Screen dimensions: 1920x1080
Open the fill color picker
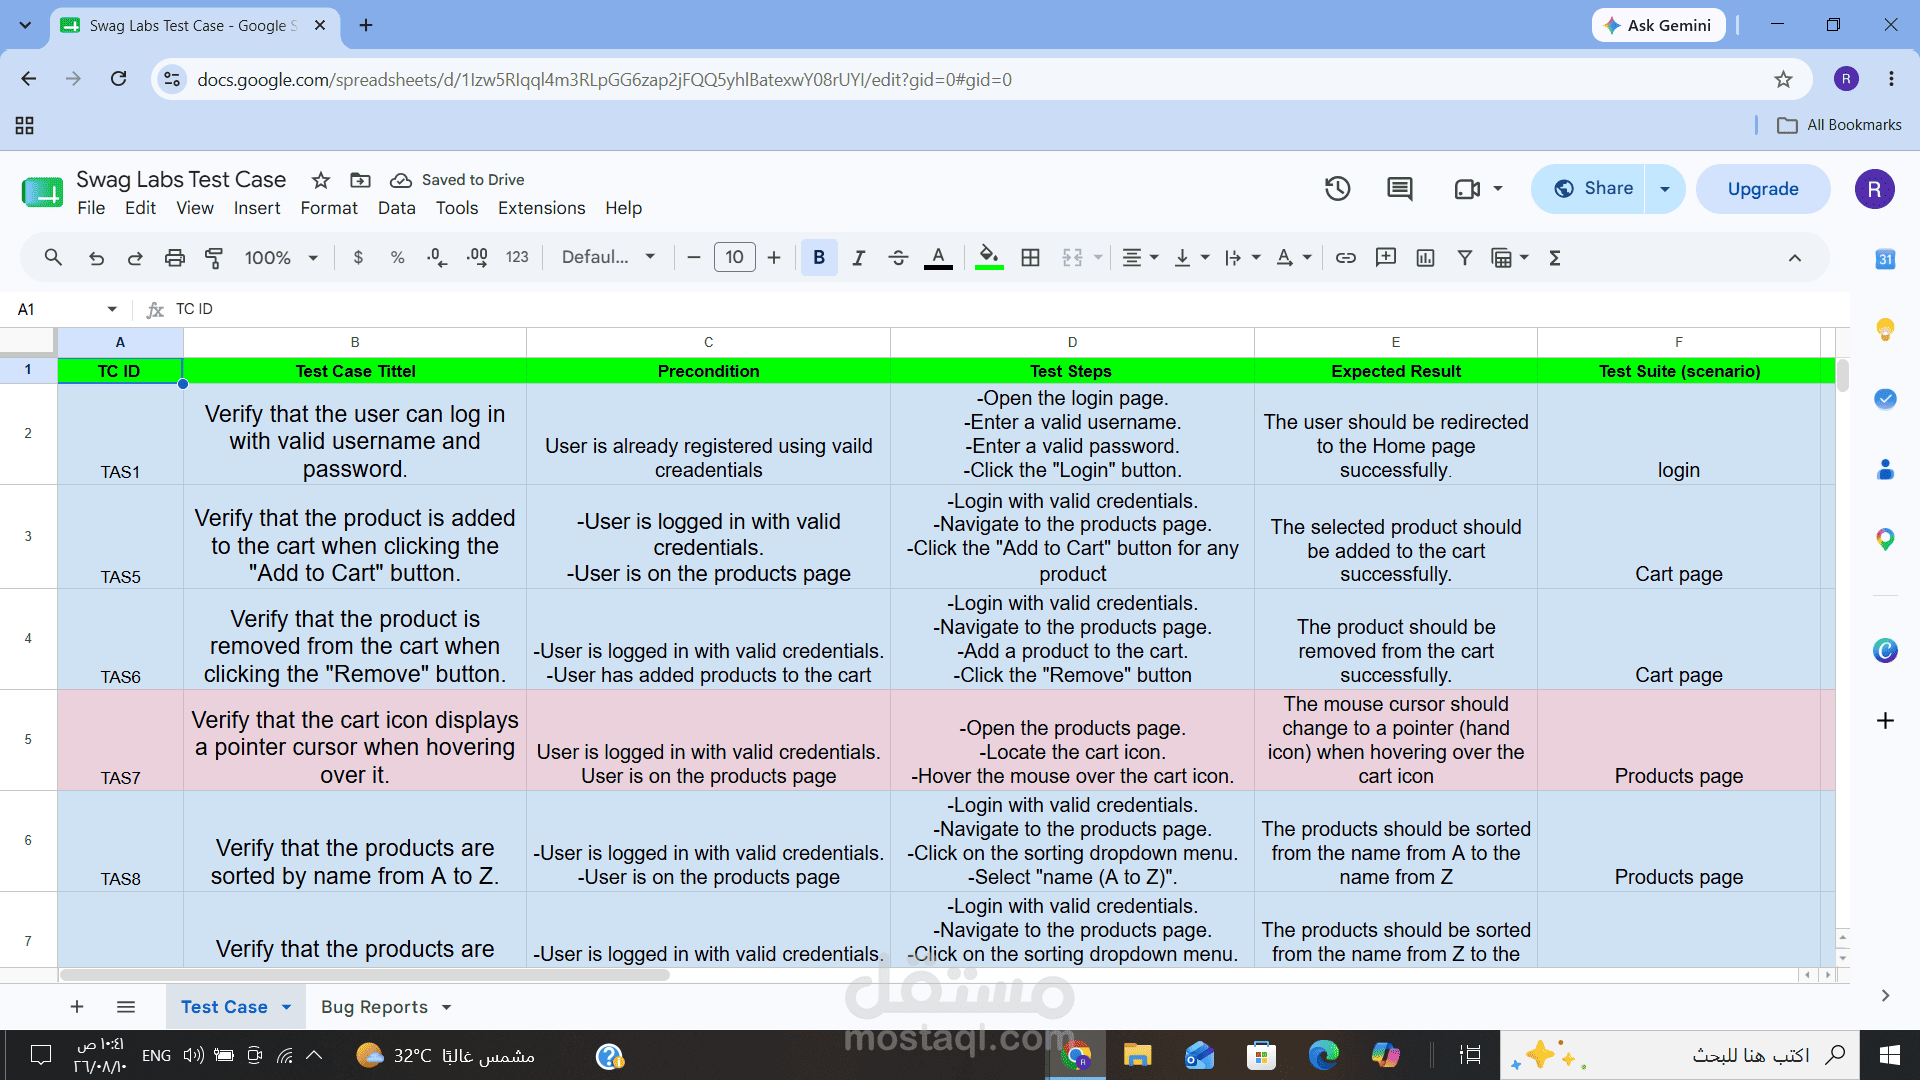coord(989,258)
